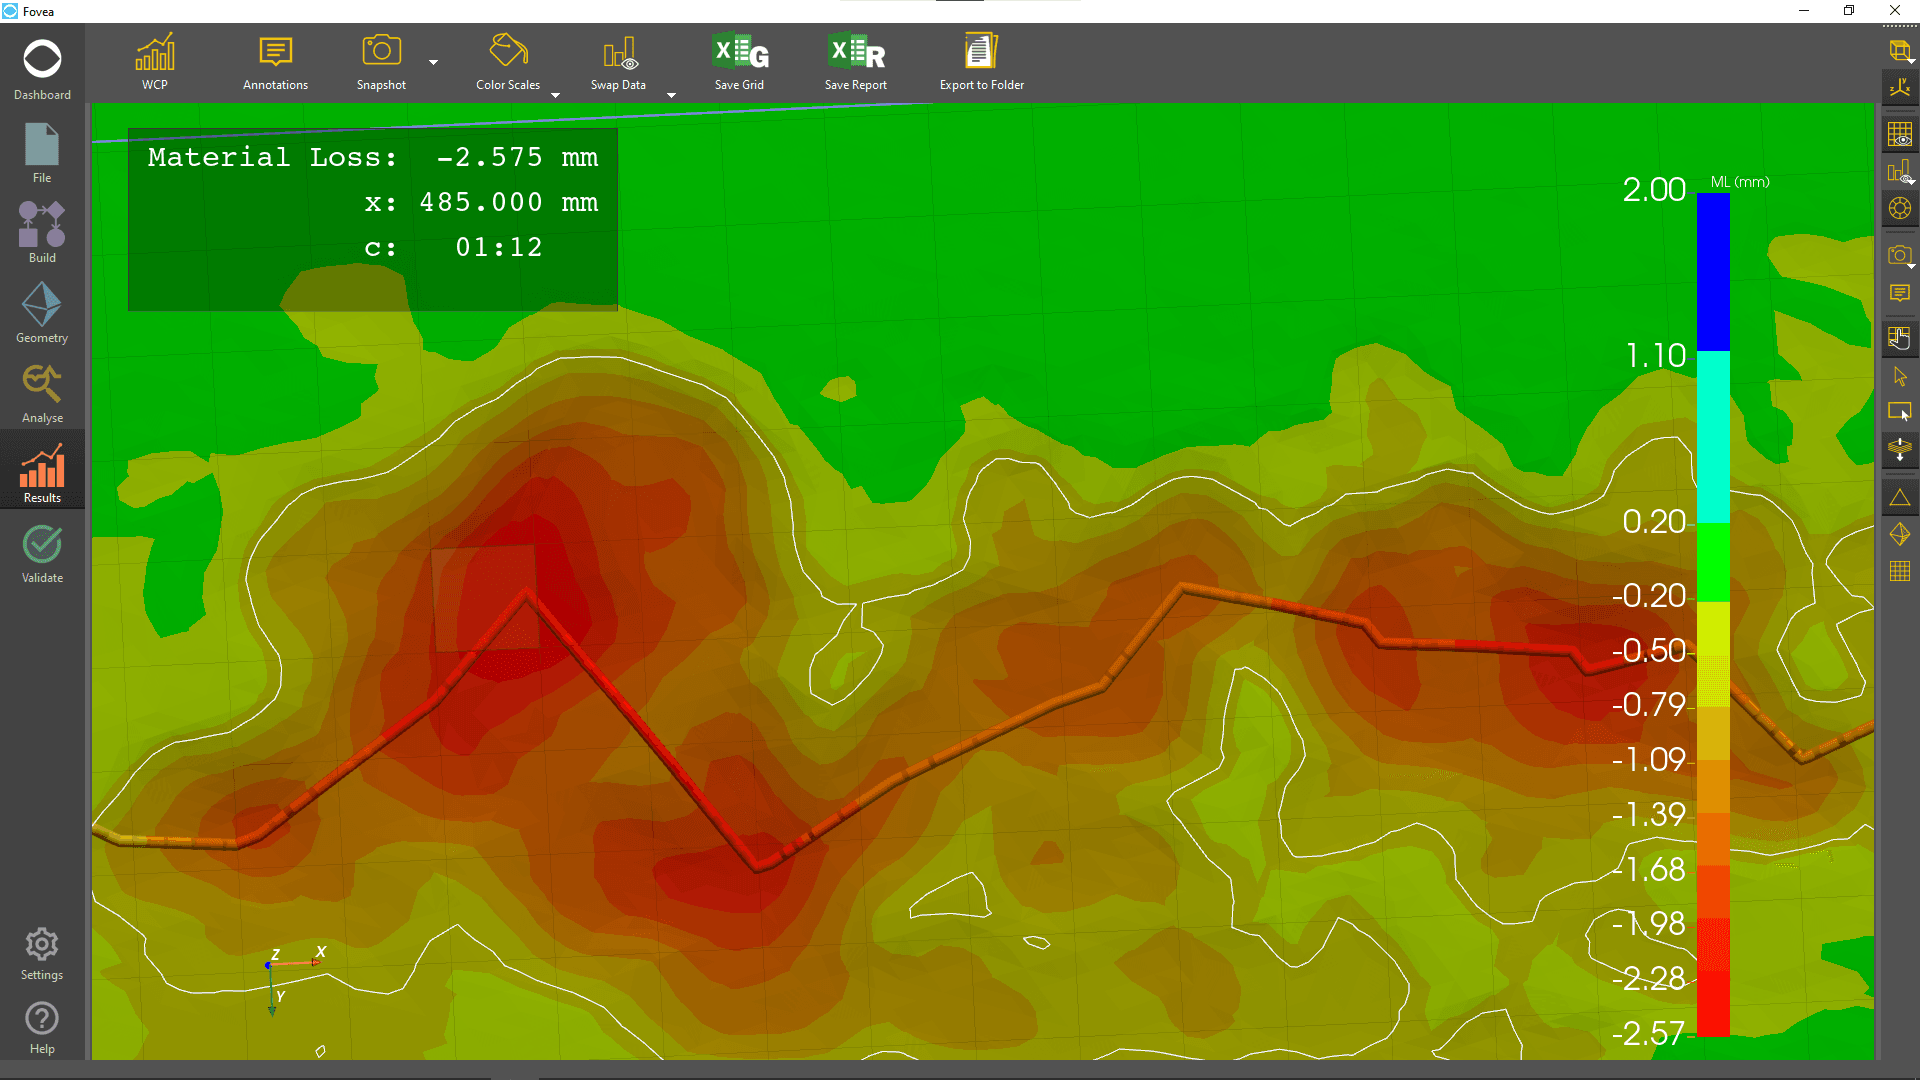
Task: Click the right-panel annotation comment icon
Action: pos(1900,293)
